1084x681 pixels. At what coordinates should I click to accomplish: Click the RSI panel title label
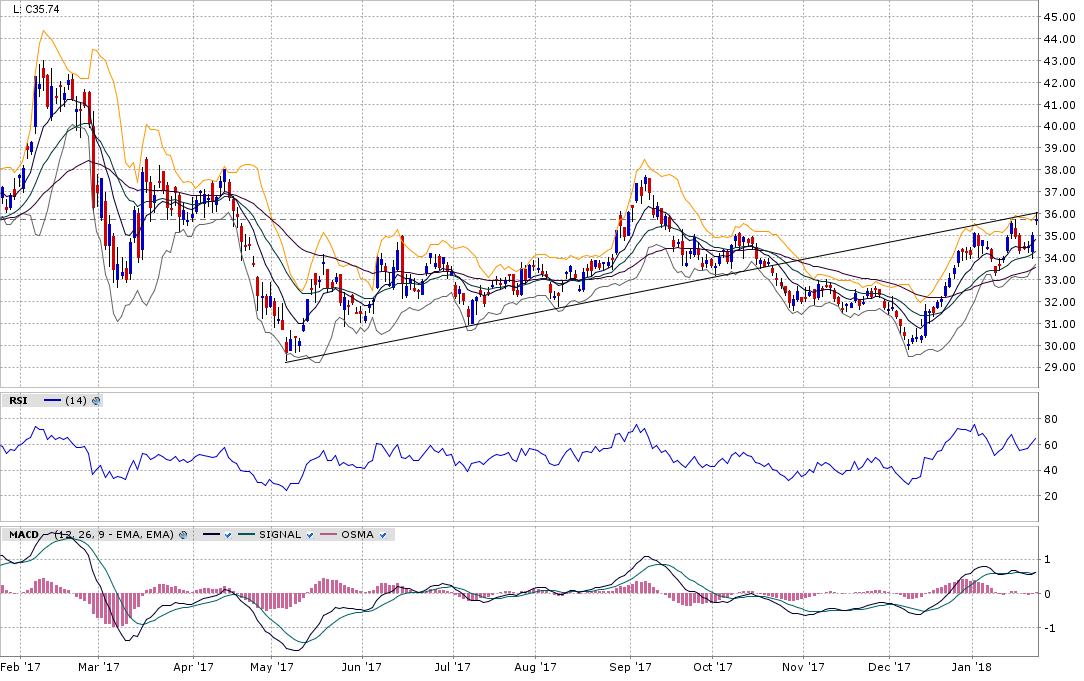[18, 400]
